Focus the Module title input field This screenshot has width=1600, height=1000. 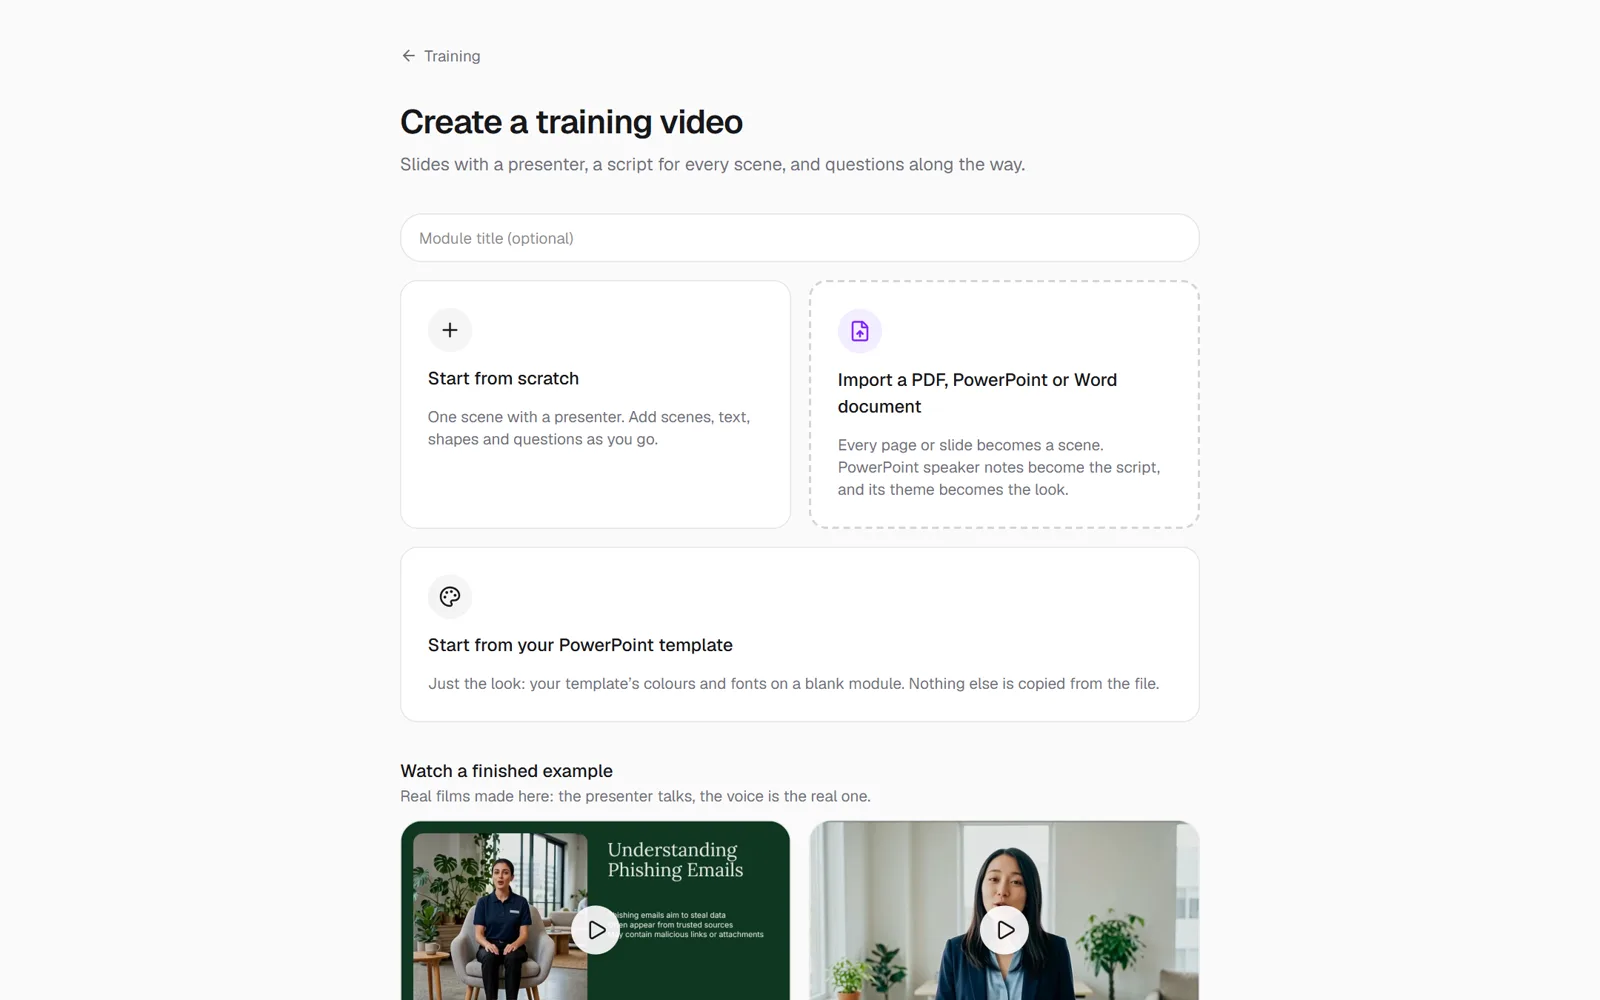(x=800, y=238)
